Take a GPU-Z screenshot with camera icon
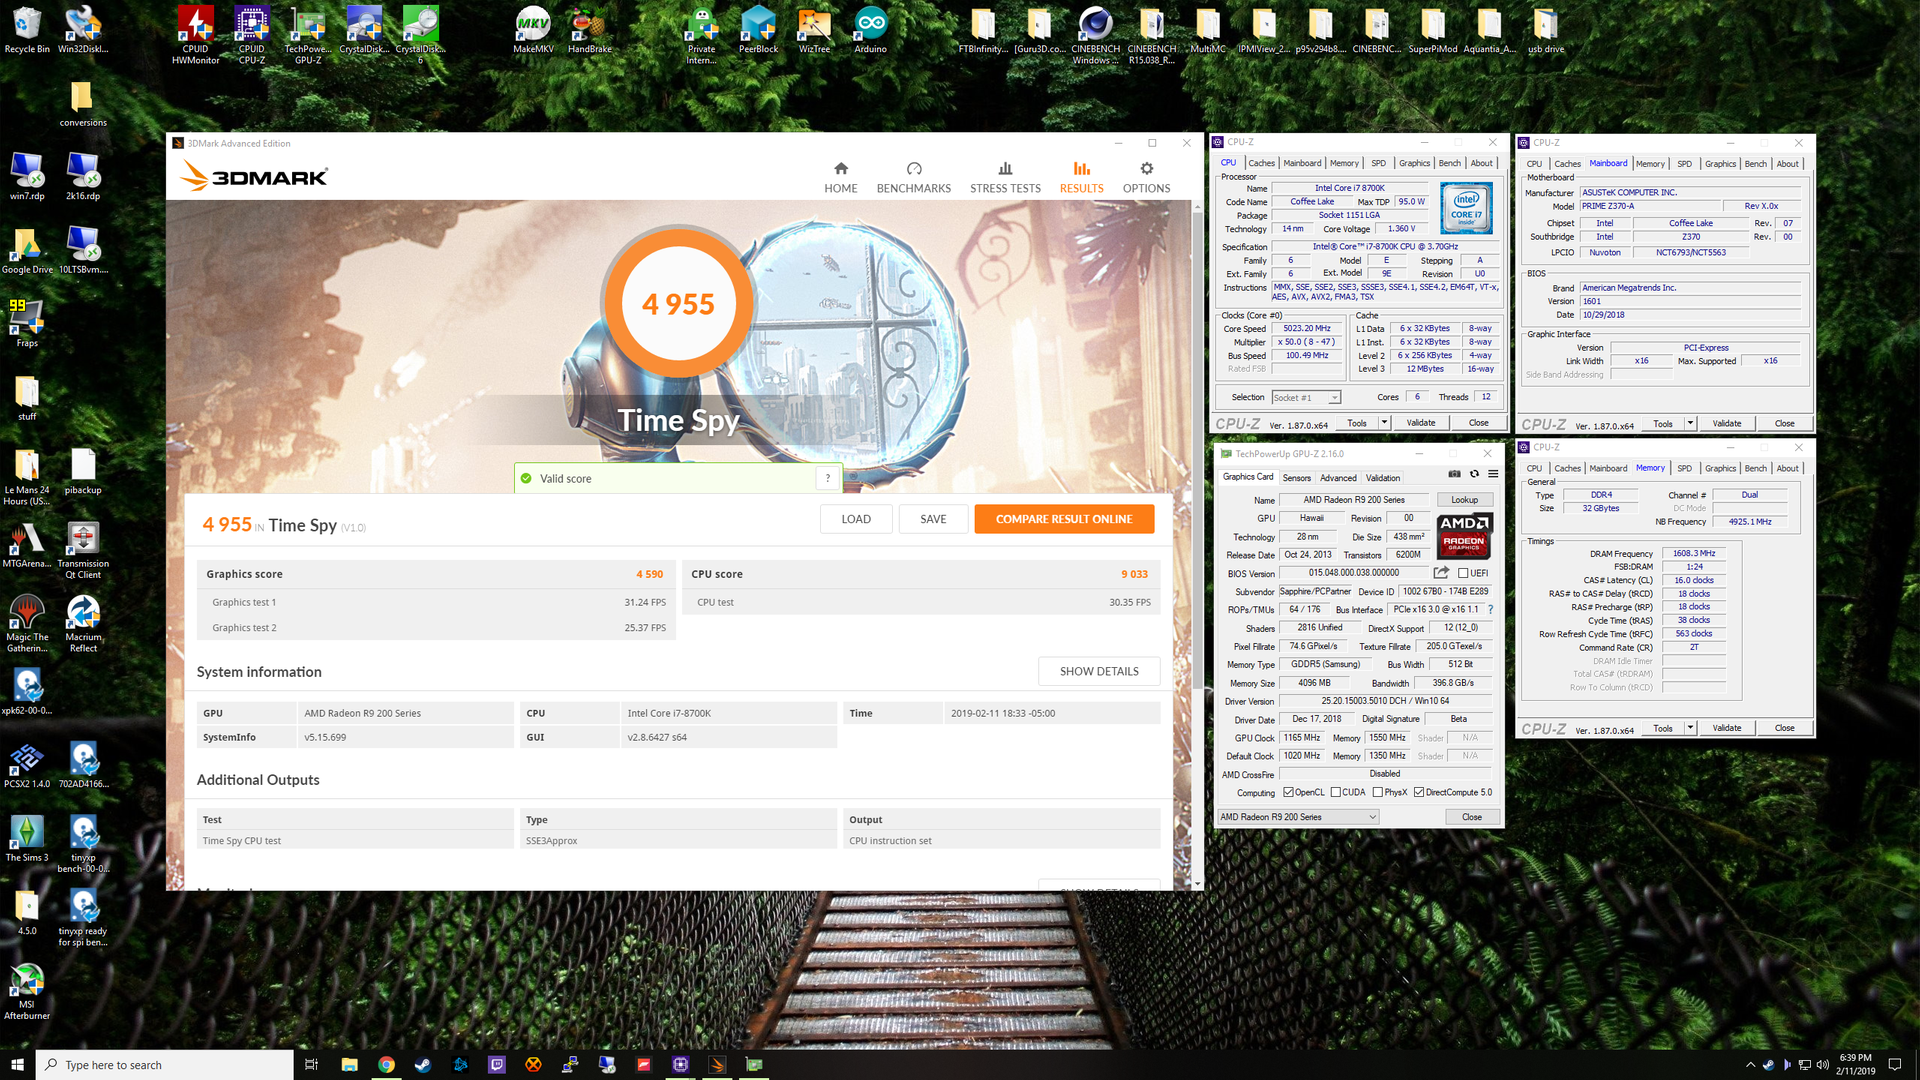 1454,474
